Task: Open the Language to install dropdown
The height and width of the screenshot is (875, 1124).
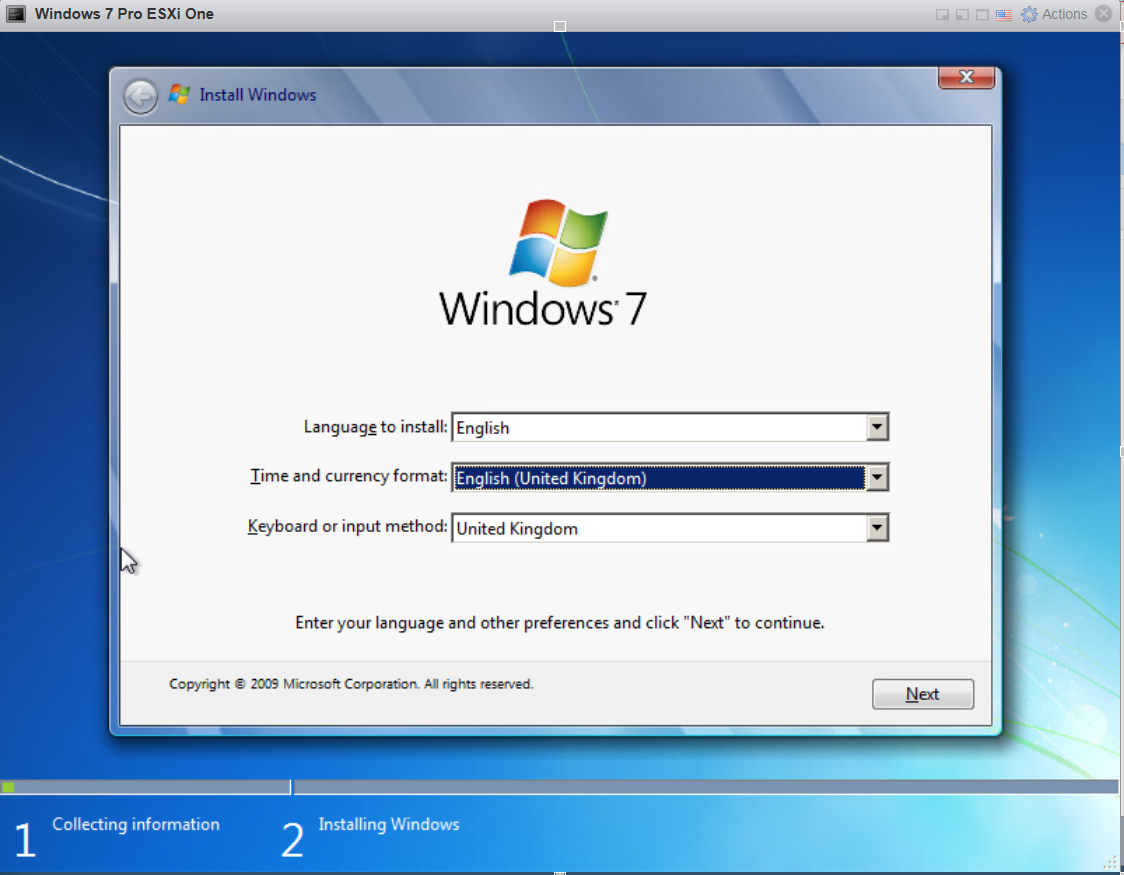Action: pos(878,427)
